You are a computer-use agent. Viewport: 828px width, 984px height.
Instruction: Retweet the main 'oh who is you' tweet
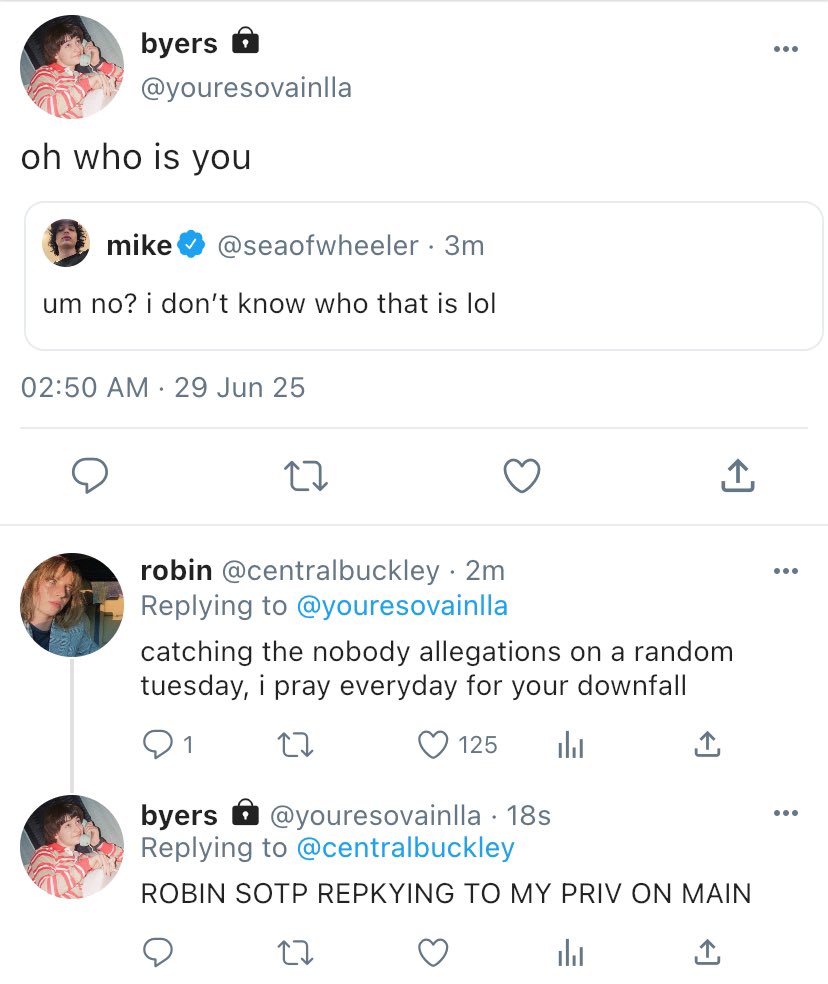coord(307,476)
